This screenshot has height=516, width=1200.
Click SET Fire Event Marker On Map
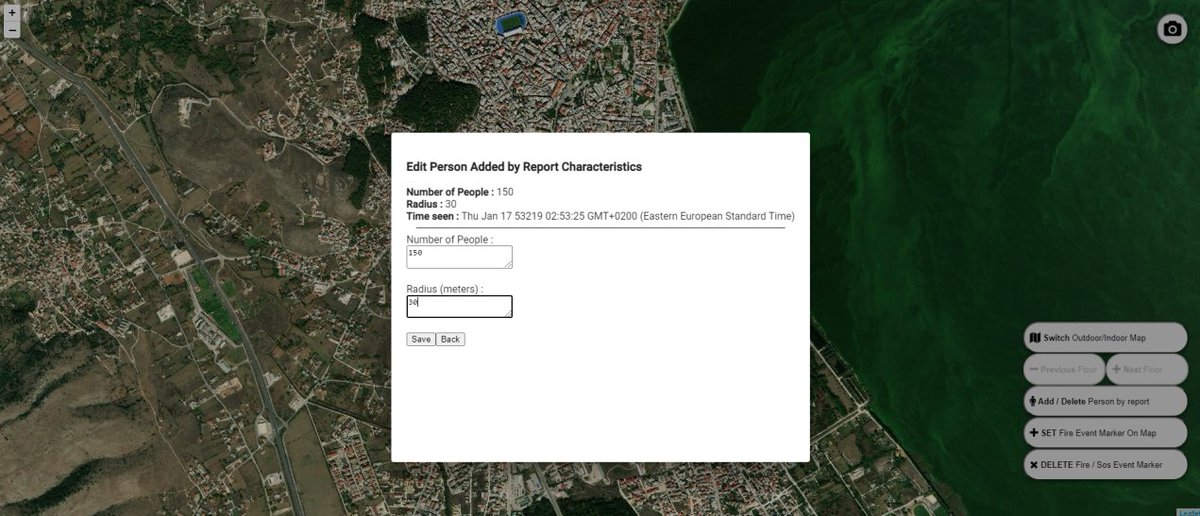coord(1105,433)
